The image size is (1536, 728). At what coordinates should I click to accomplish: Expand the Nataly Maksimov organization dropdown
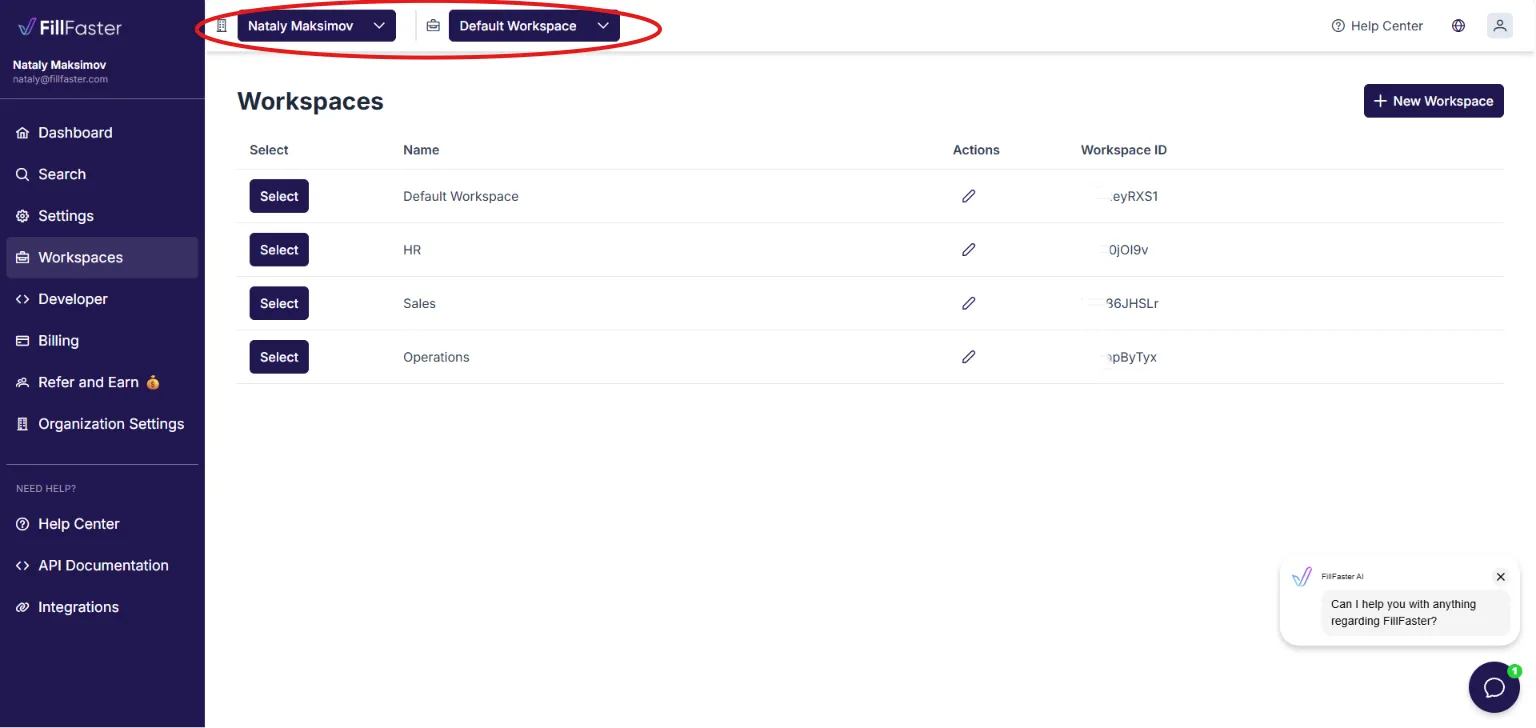[316, 26]
